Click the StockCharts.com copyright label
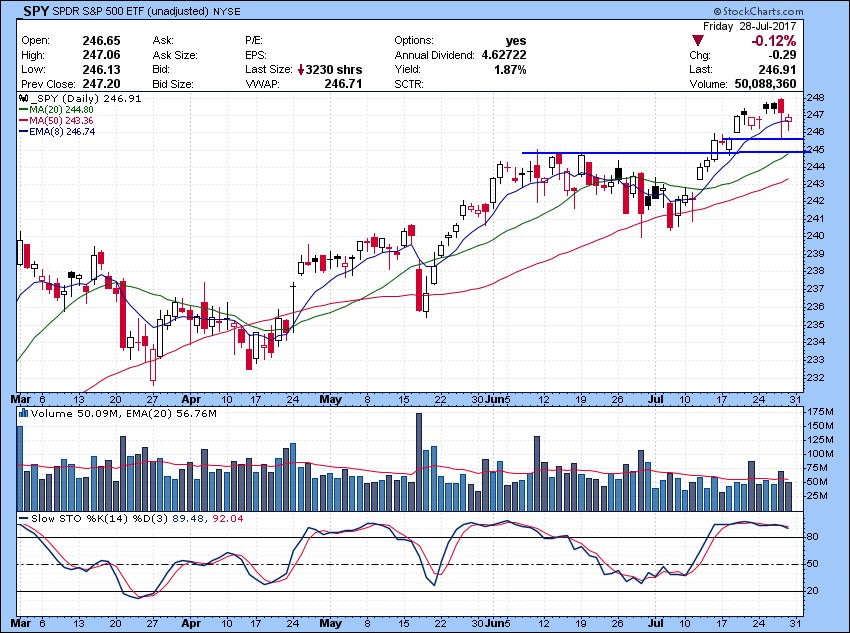850x633 pixels. [x=758, y=11]
